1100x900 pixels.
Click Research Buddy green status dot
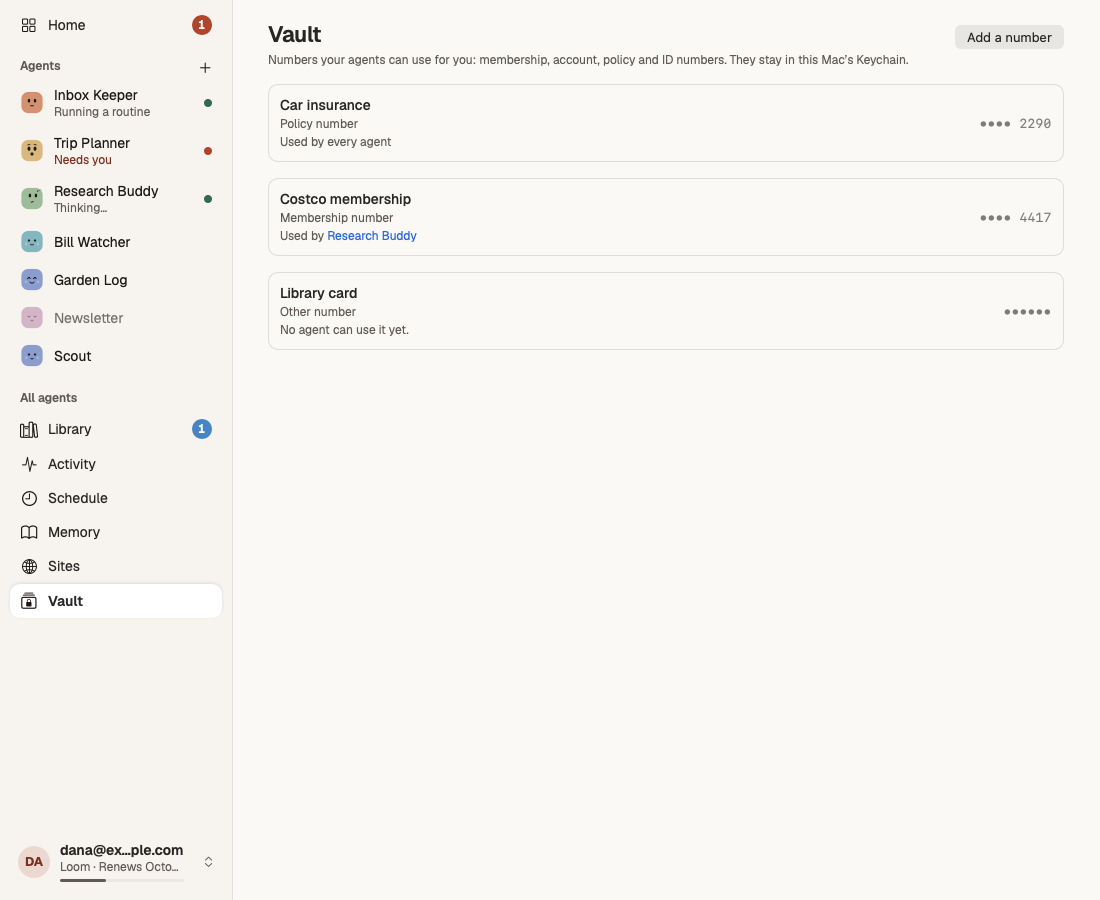pyautogui.click(x=208, y=199)
